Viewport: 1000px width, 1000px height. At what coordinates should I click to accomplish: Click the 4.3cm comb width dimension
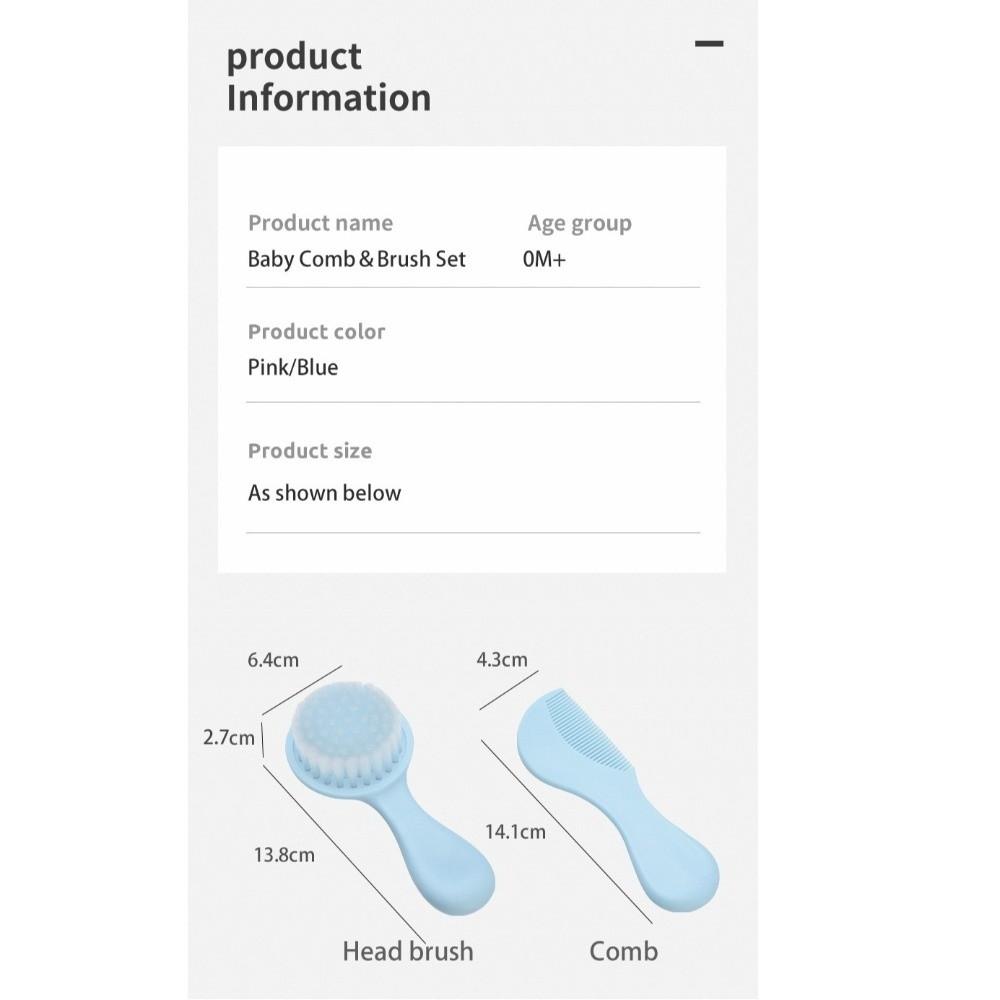click(x=502, y=660)
